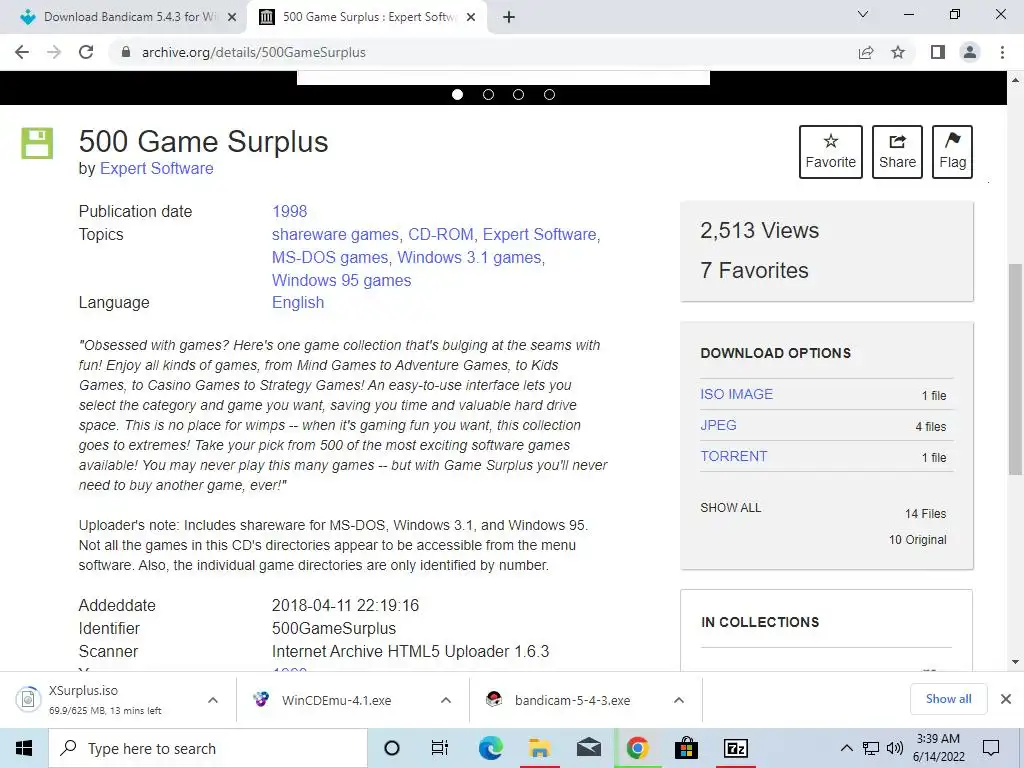Close the 500 Game Surplus tab

pyautogui.click(x=471, y=17)
